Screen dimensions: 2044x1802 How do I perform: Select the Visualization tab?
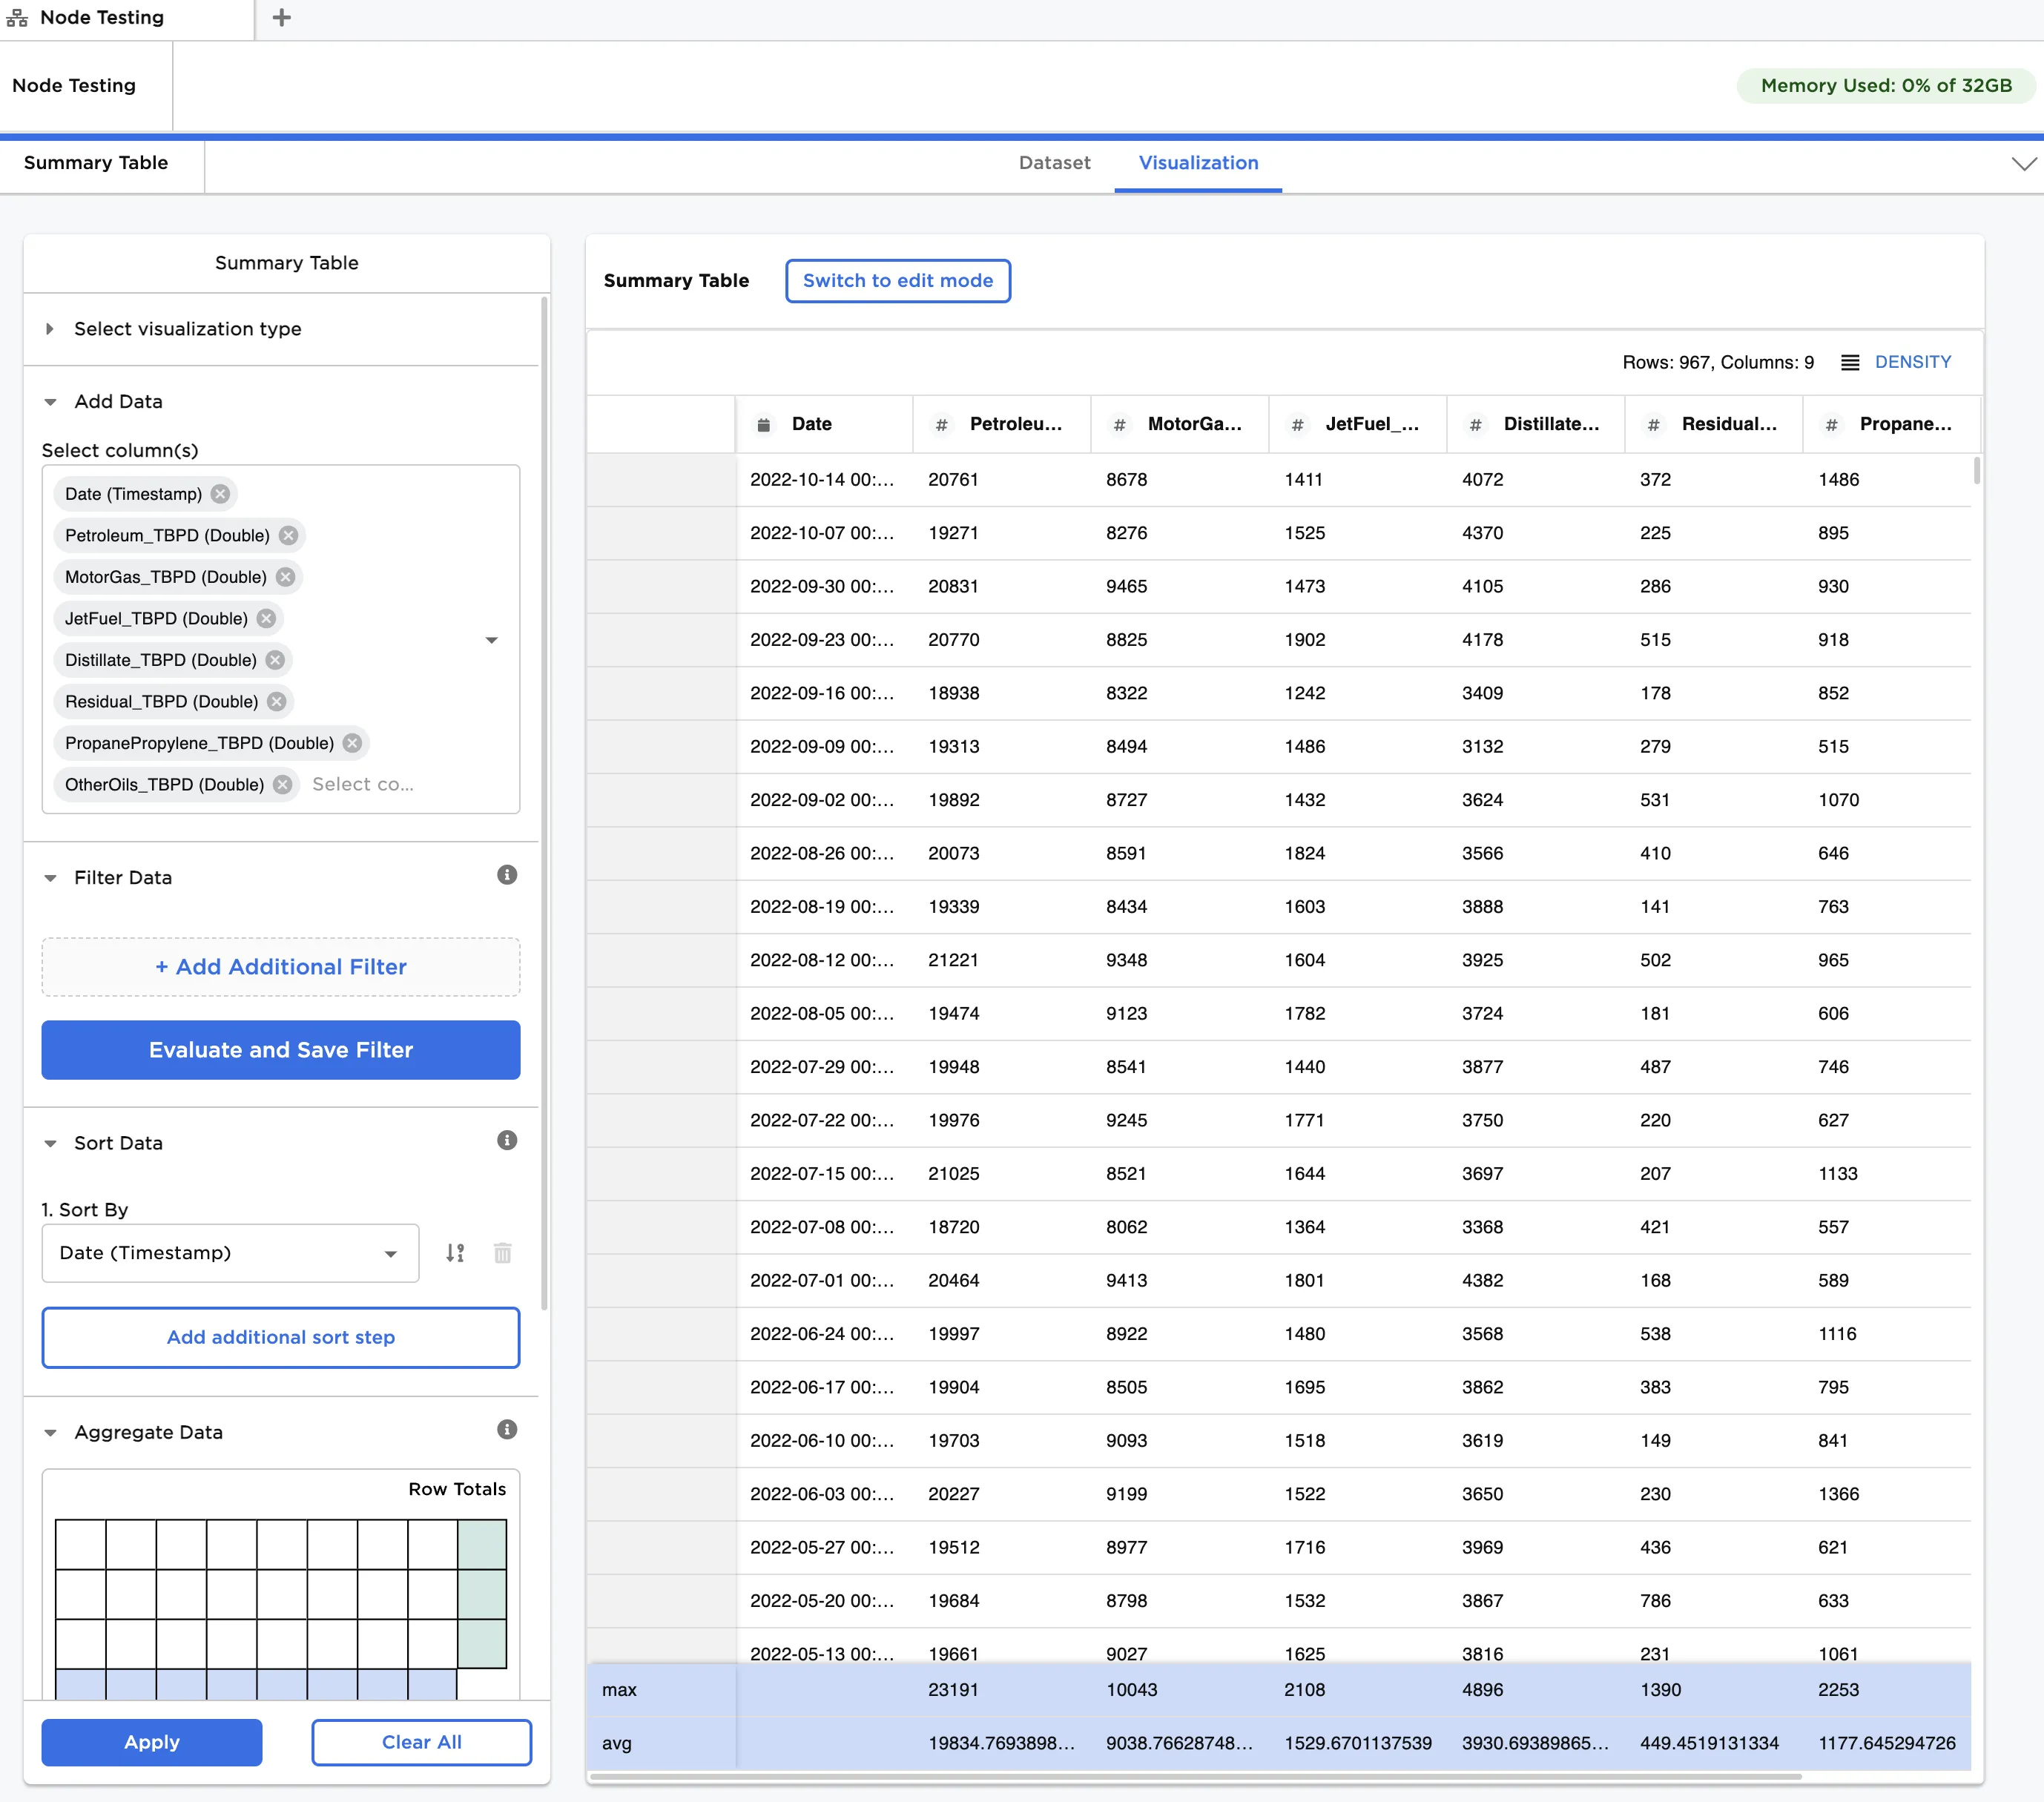(x=1198, y=163)
